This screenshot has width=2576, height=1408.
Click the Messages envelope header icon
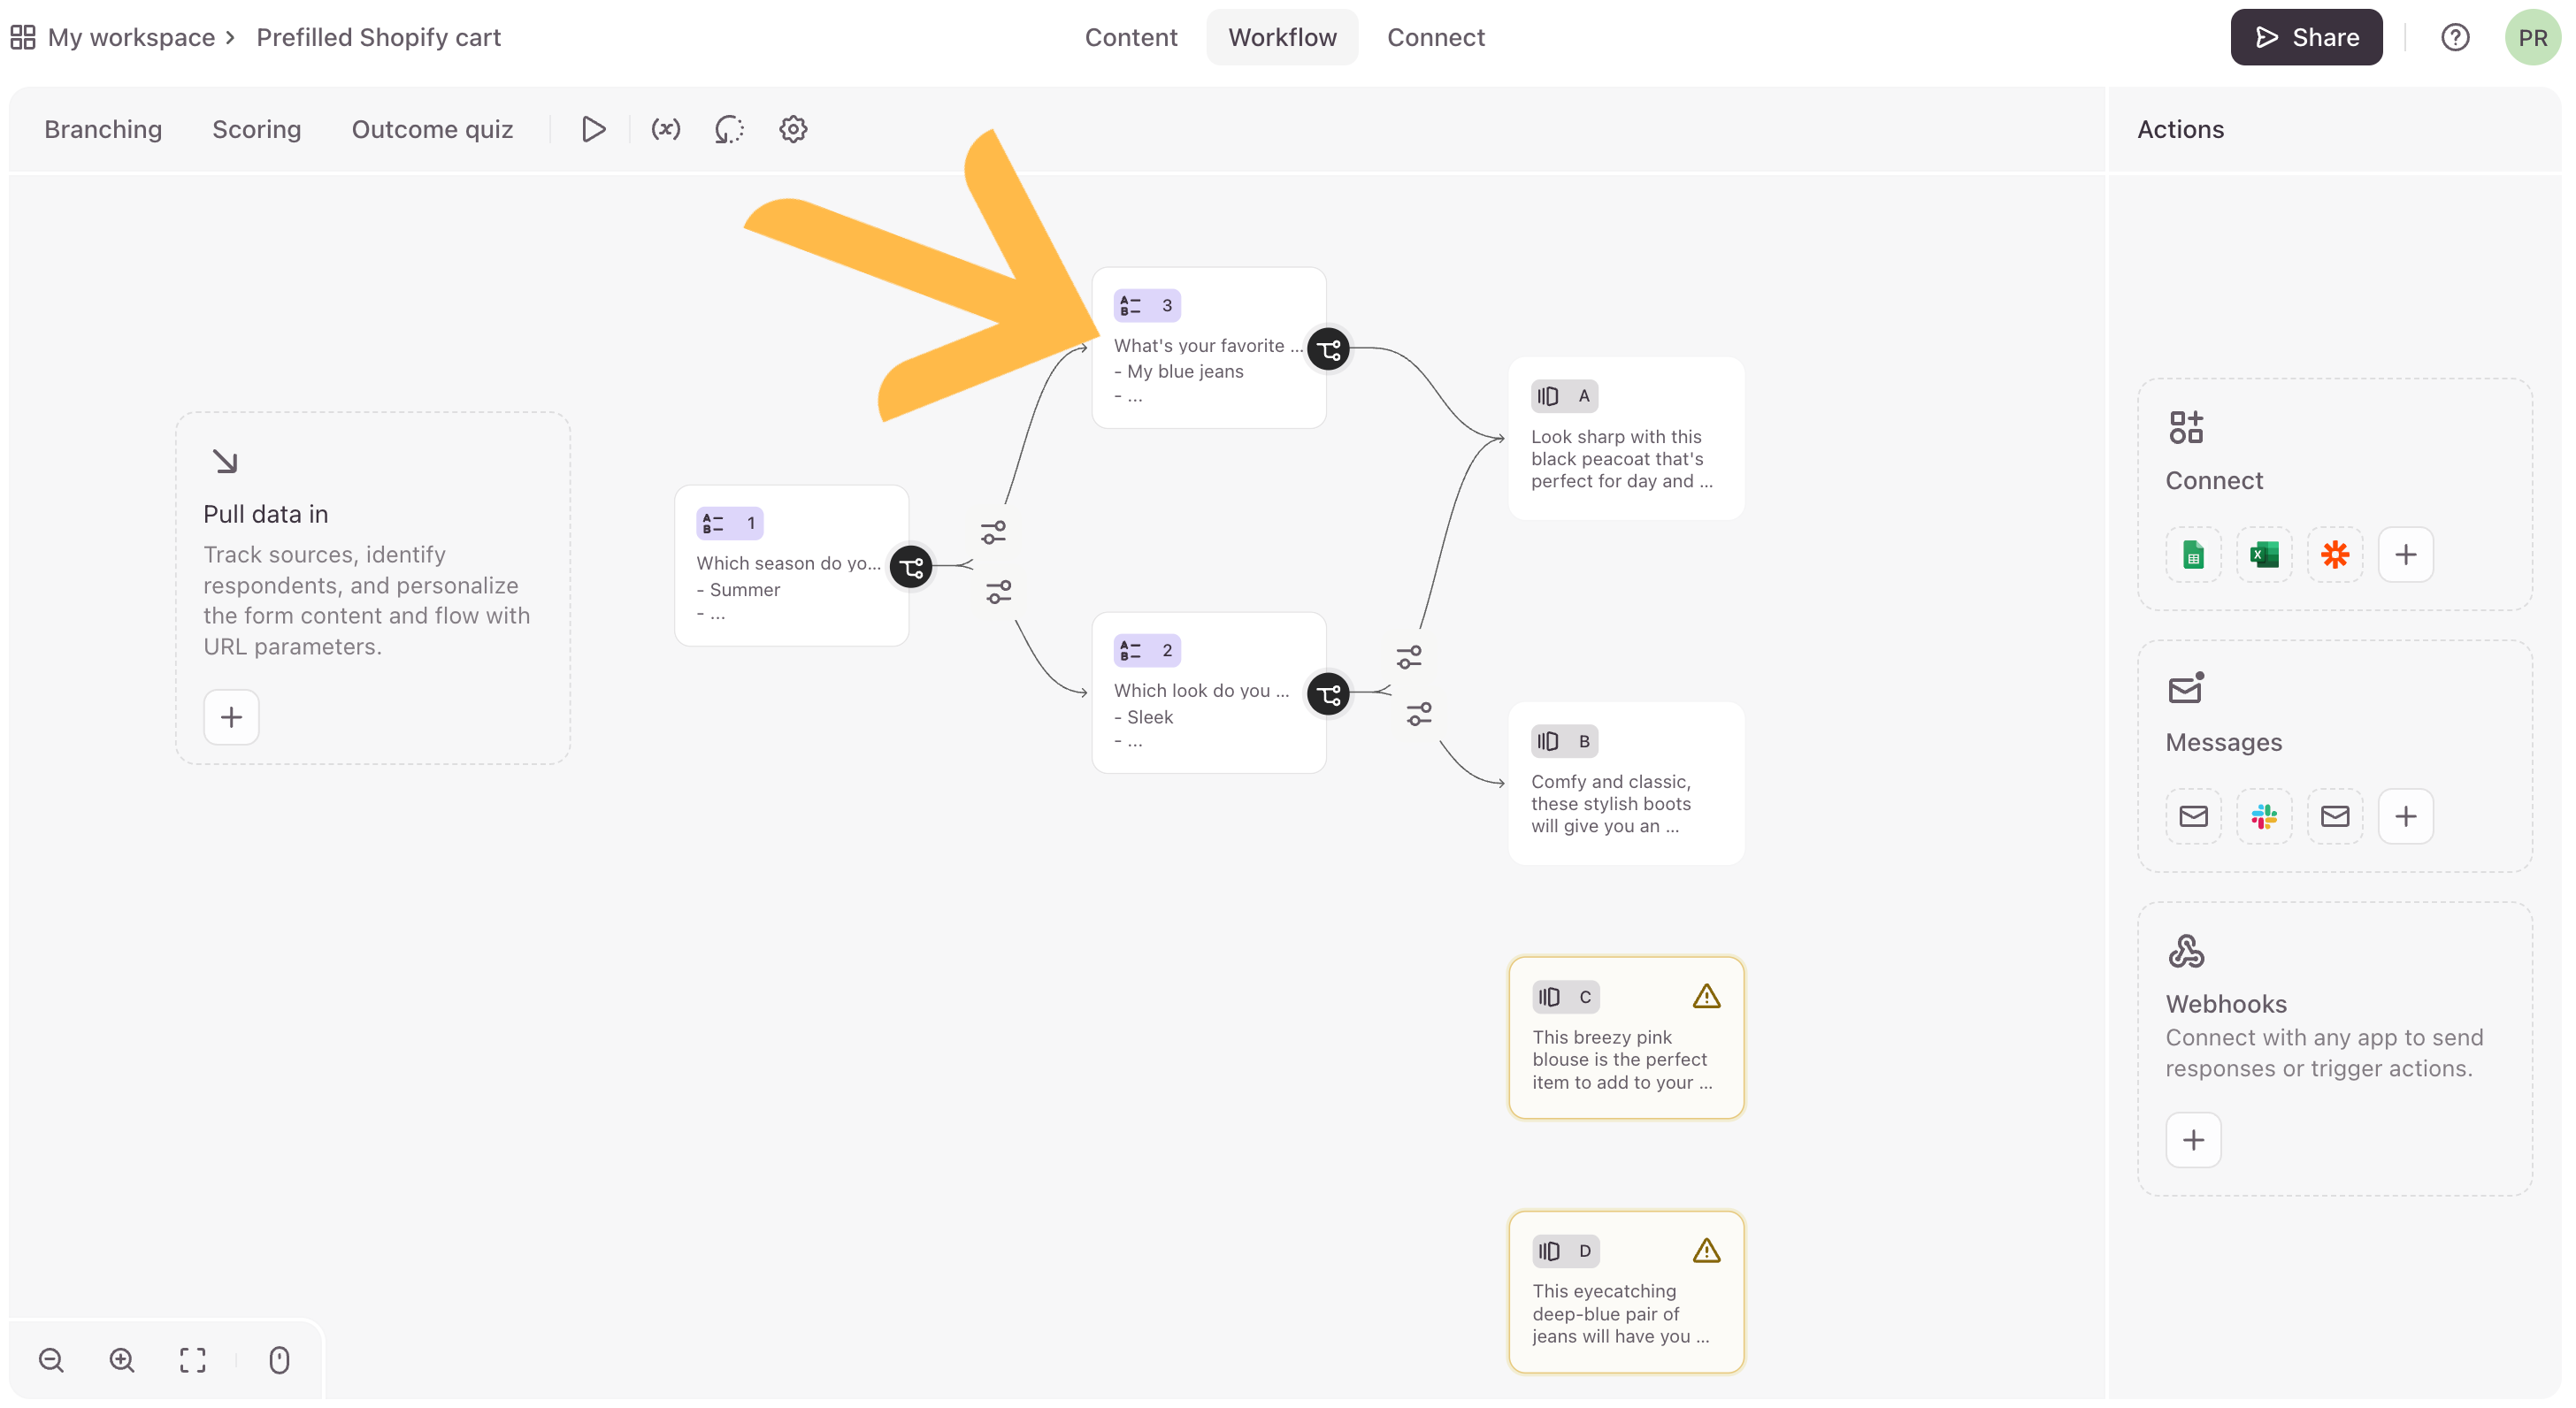2187,688
